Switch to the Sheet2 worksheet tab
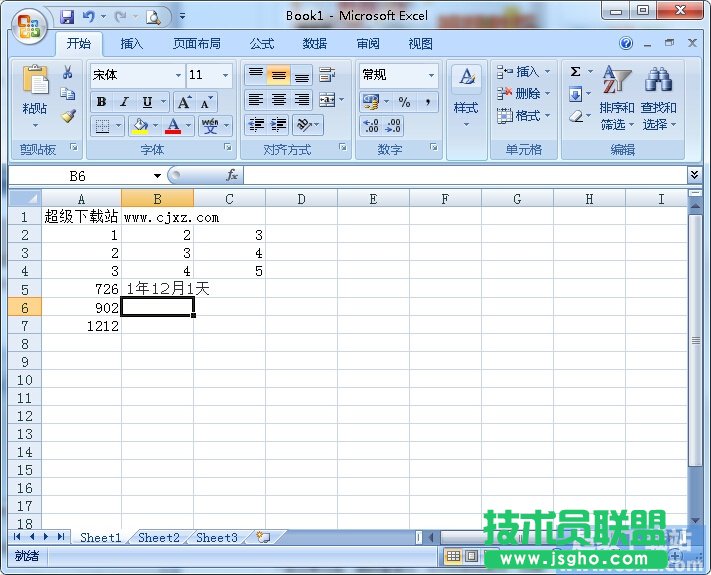This screenshot has width=711, height=575. click(159, 537)
